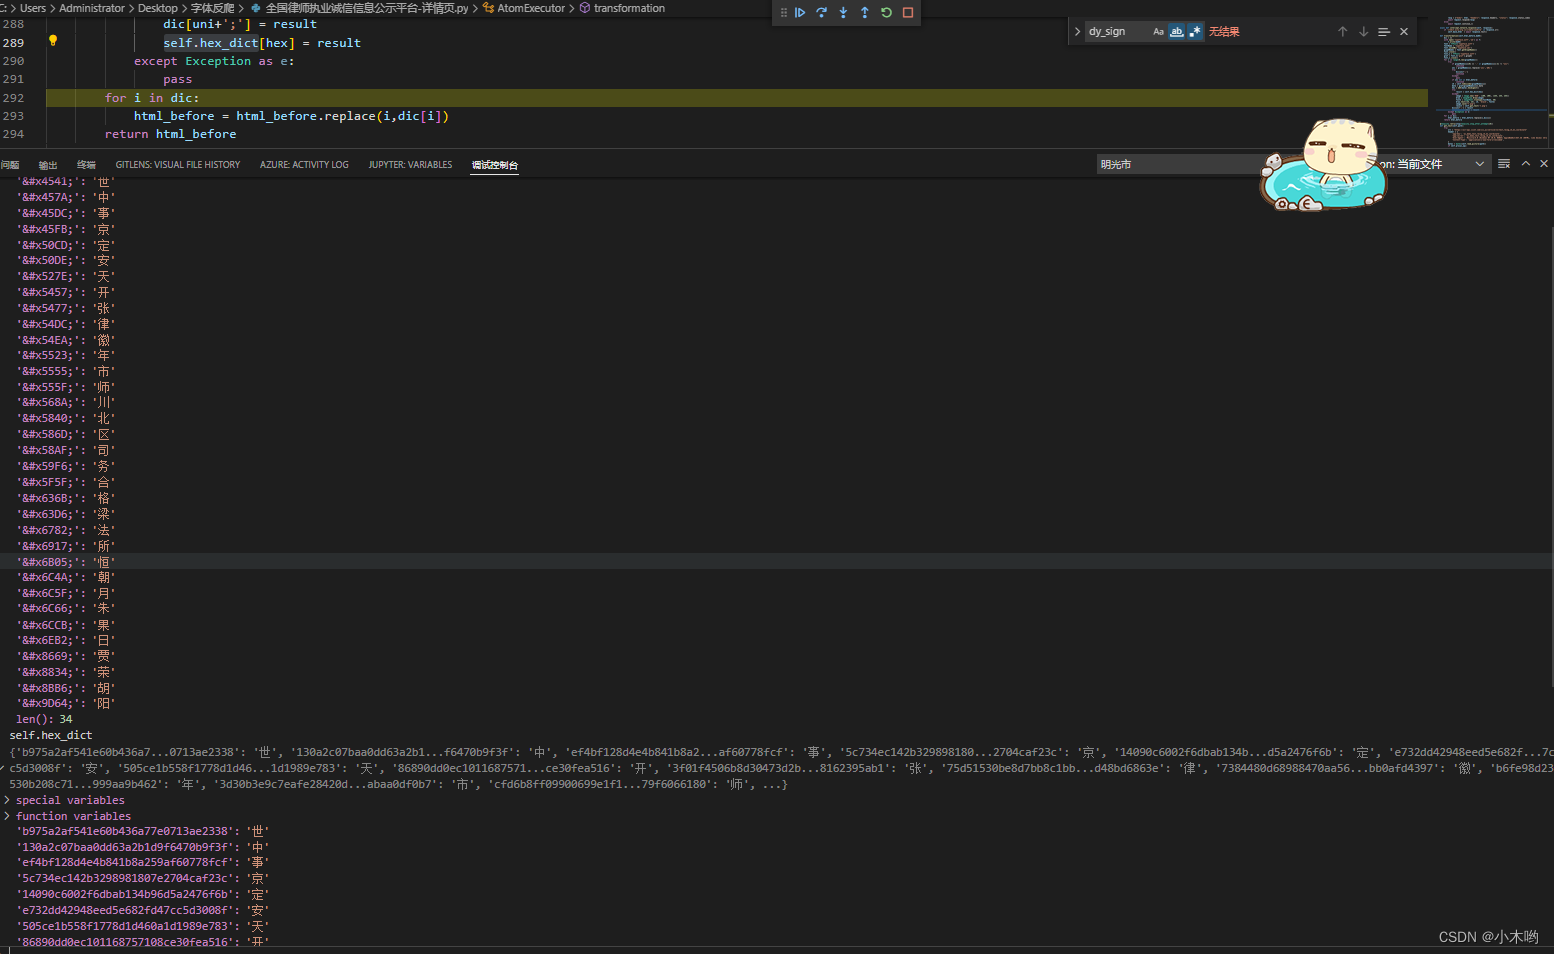This screenshot has height=954, width=1554.
Task: Click breadcrumb 字体反爬 folder
Action: 212,8
